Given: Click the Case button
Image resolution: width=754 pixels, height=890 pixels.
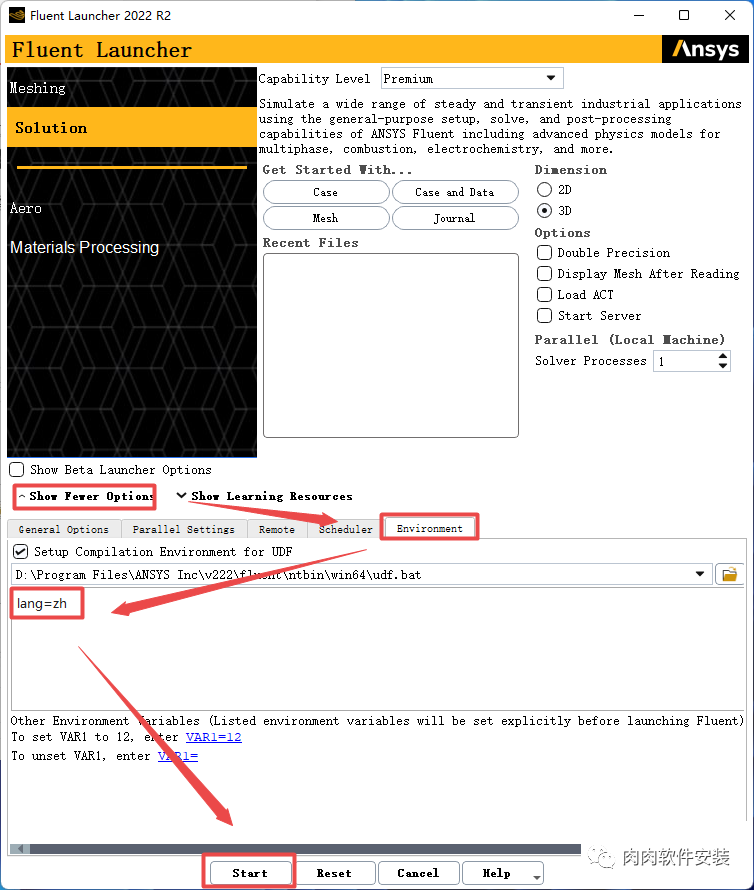Looking at the screenshot, I should (x=326, y=192).
